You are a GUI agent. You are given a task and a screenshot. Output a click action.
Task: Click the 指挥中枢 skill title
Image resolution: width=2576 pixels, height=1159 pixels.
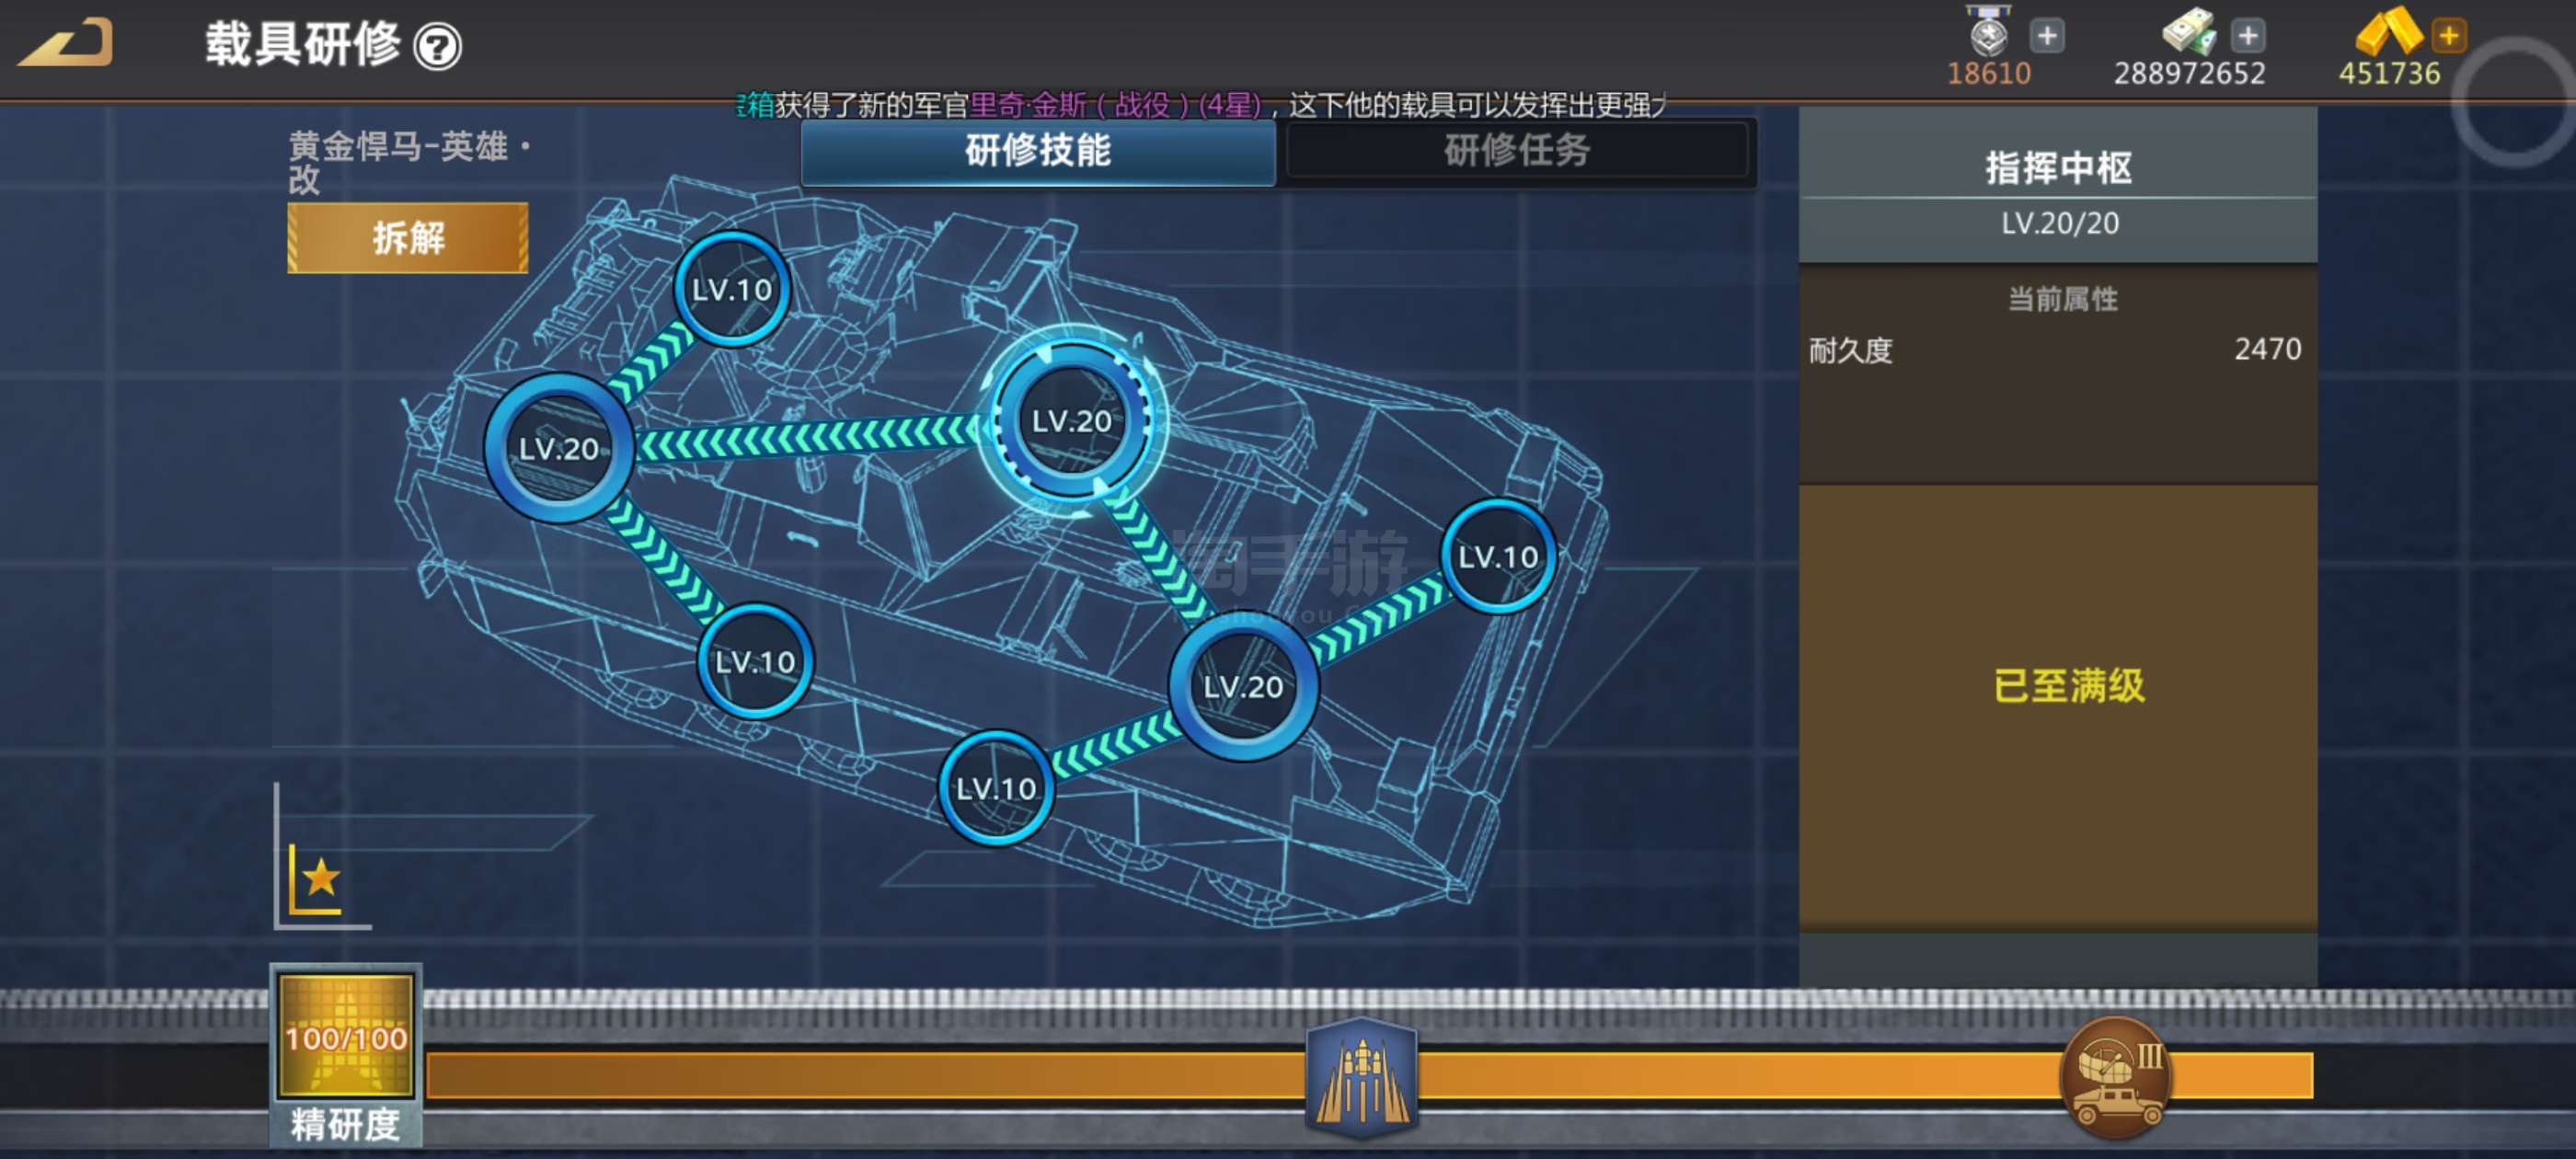pyautogui.click(x=2058, y=167)
